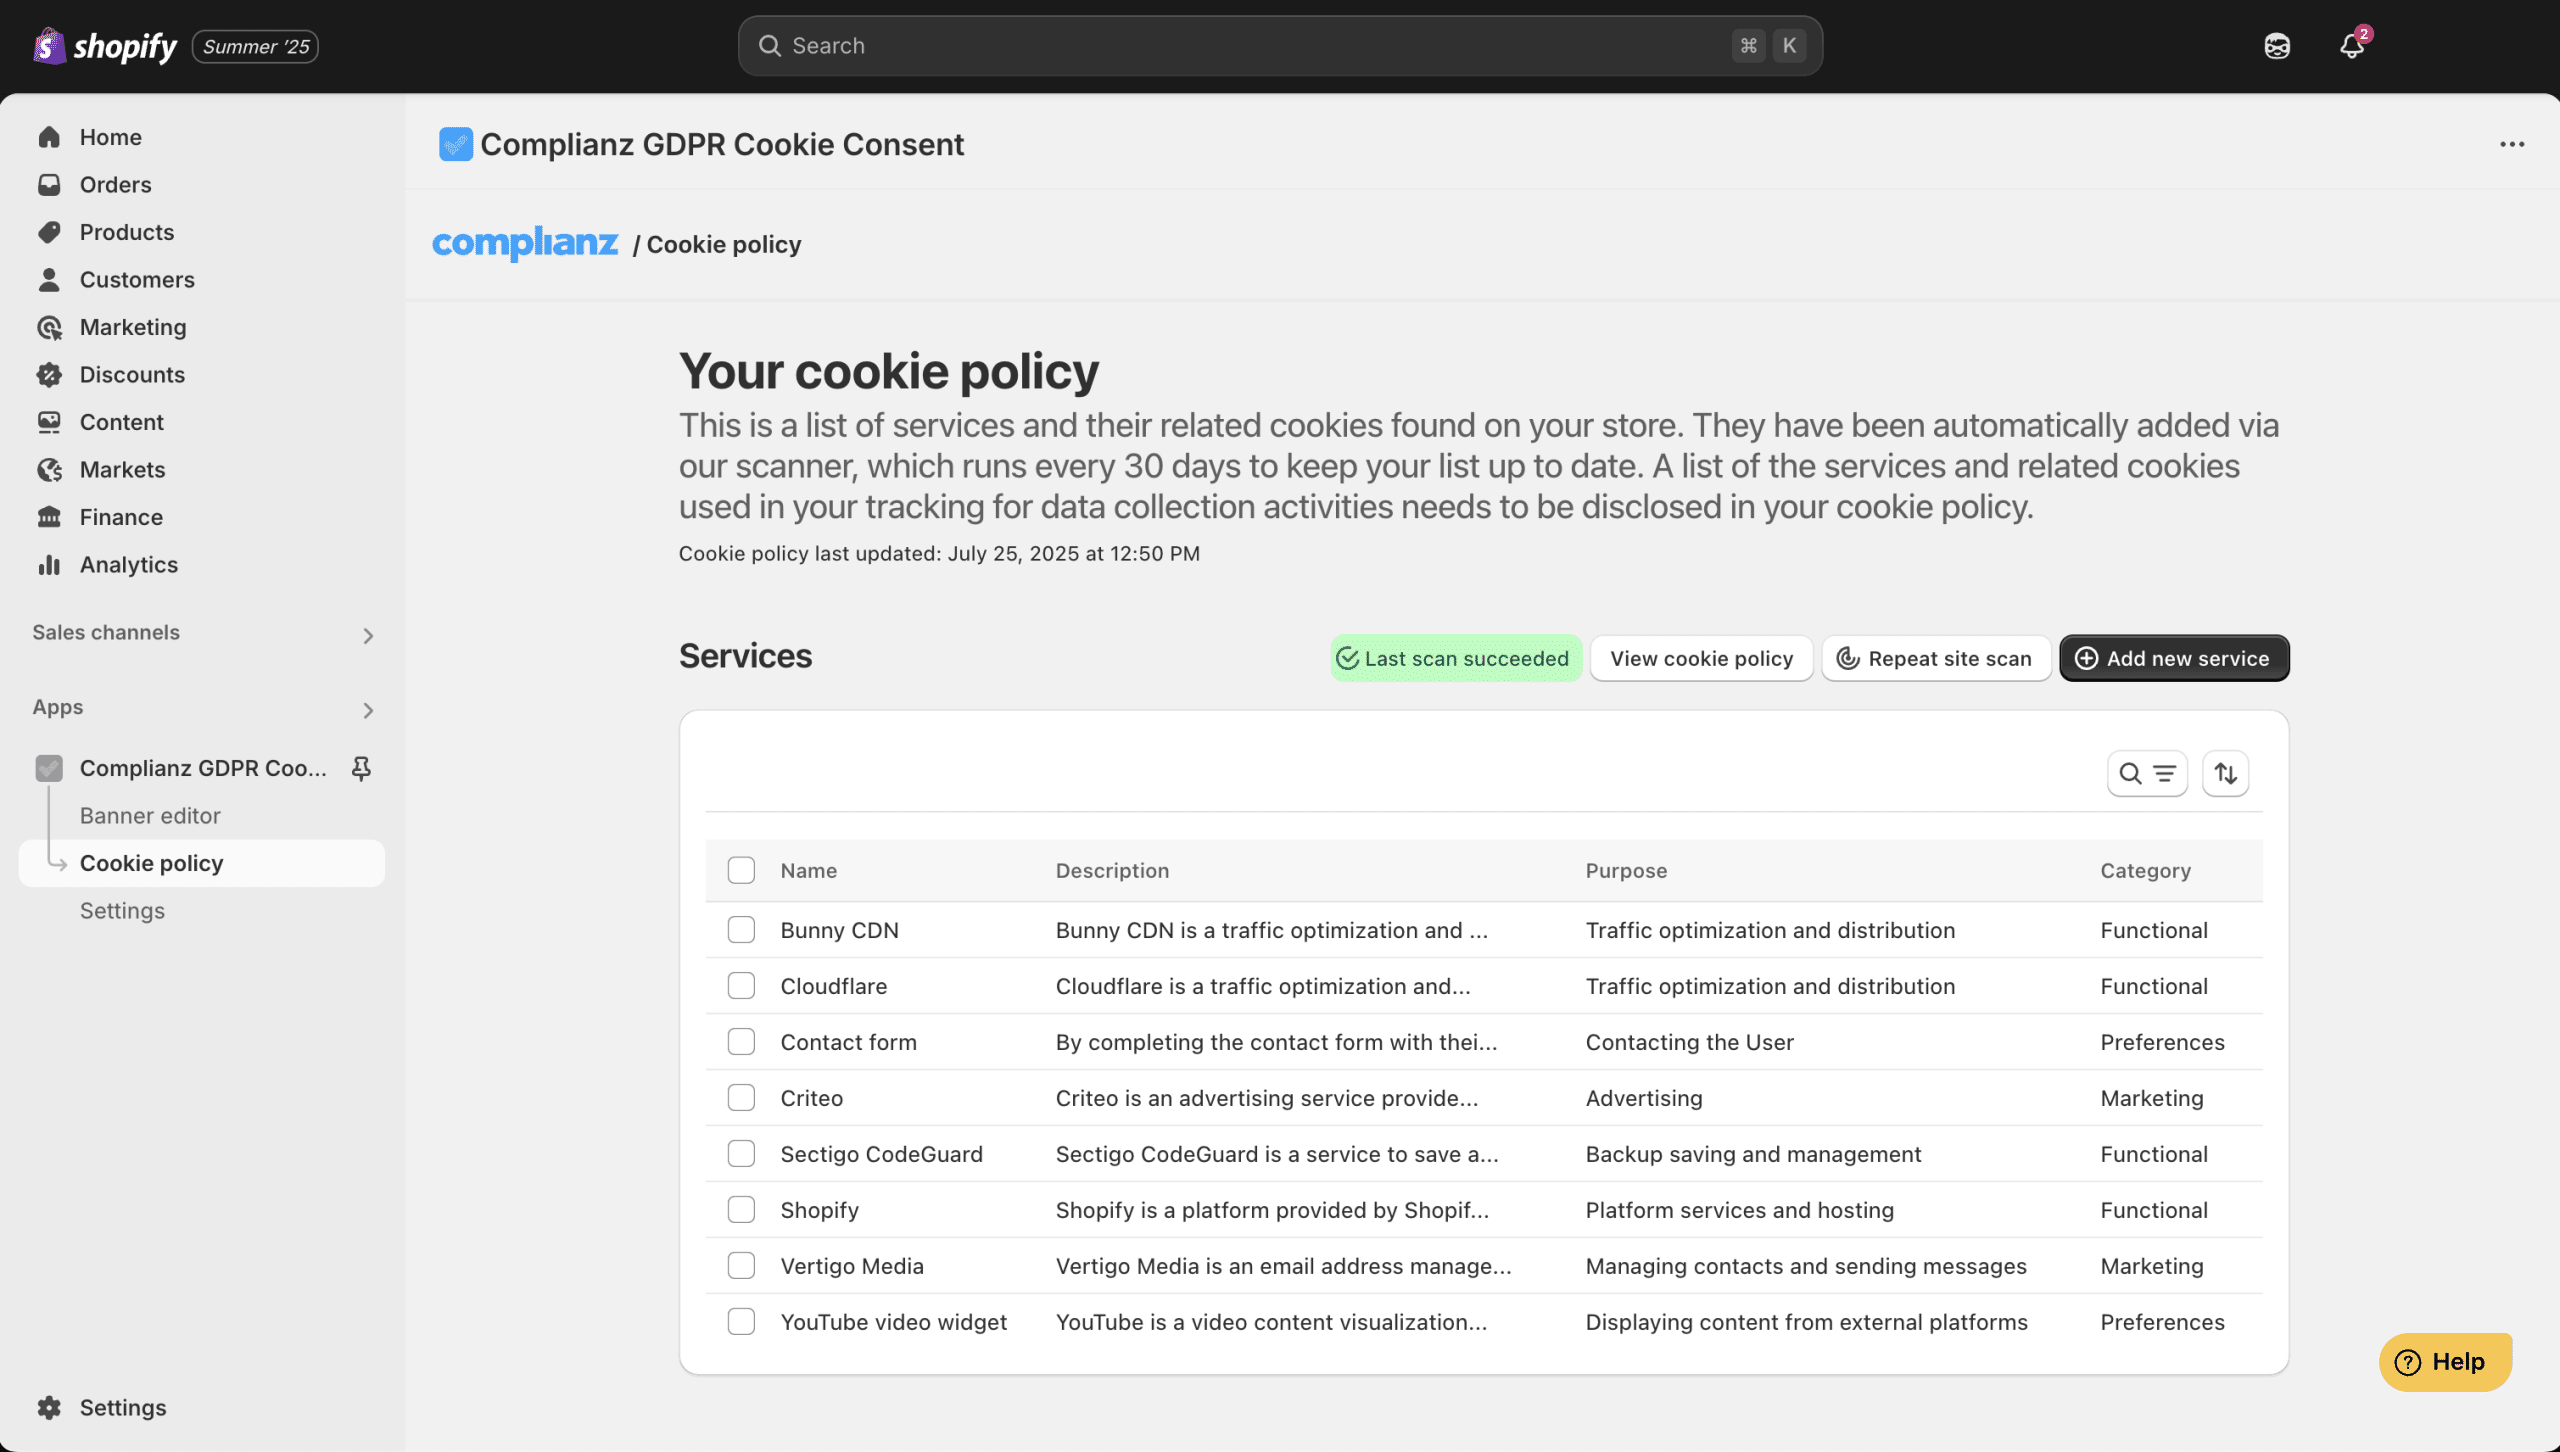Click Add new service button
The width and height of the screenshot is (2560, 1452).
pos(2174,658)
